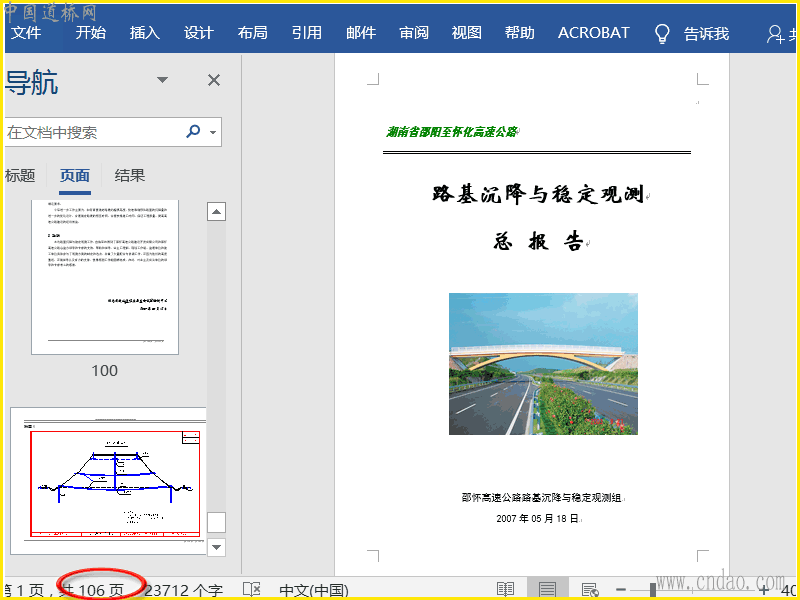Image resolution: width=800 pixels, height=600 pixels.
Task: Click the date 2007 年 05 月 18 日
Action: click(x=537, y=518)
